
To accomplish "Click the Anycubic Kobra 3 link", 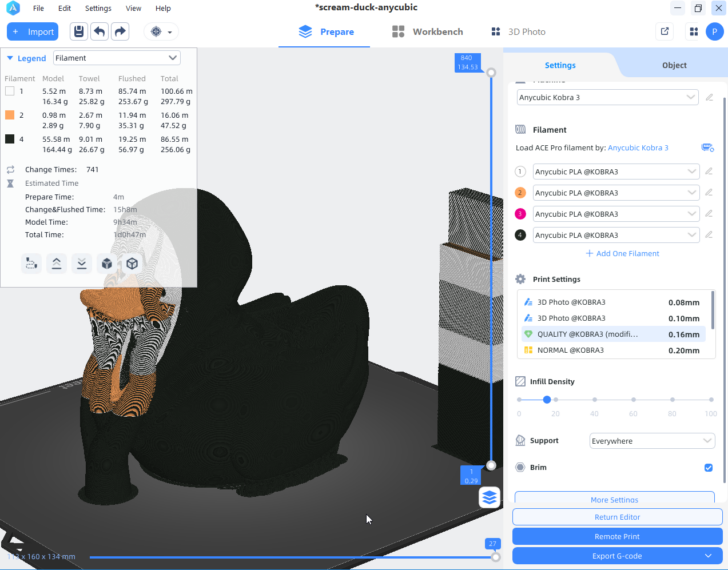I will (x=638, y=148).
